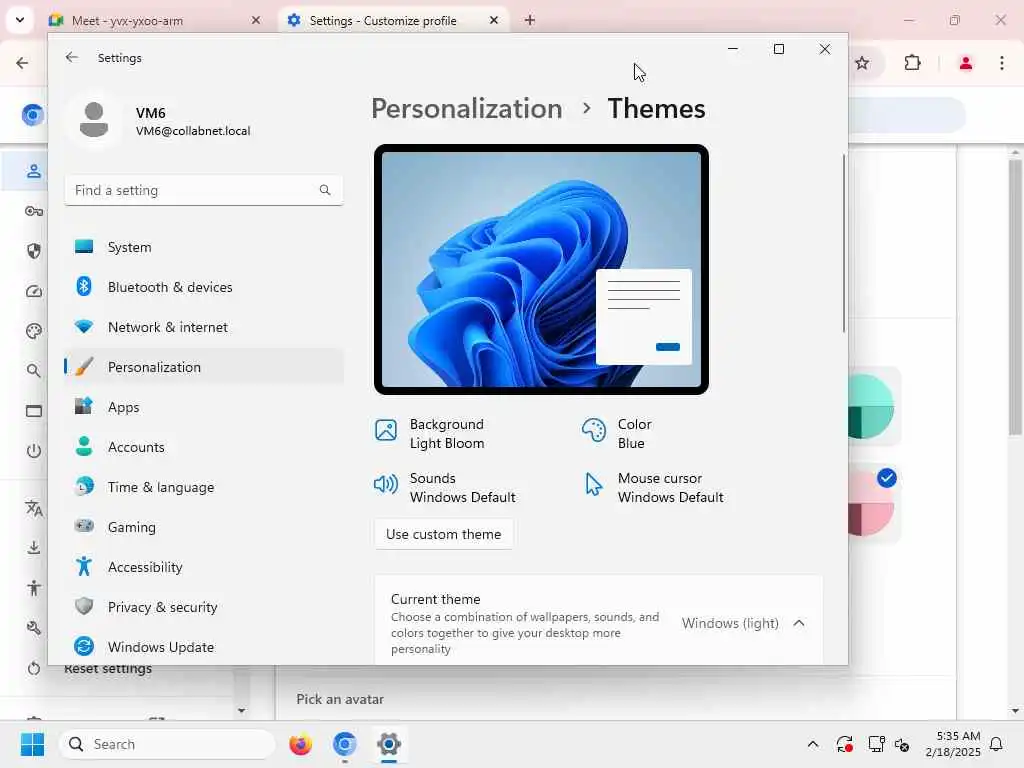Click the search magnifier in Find a setting
The image size is (1024, 768).
(325, 190)
